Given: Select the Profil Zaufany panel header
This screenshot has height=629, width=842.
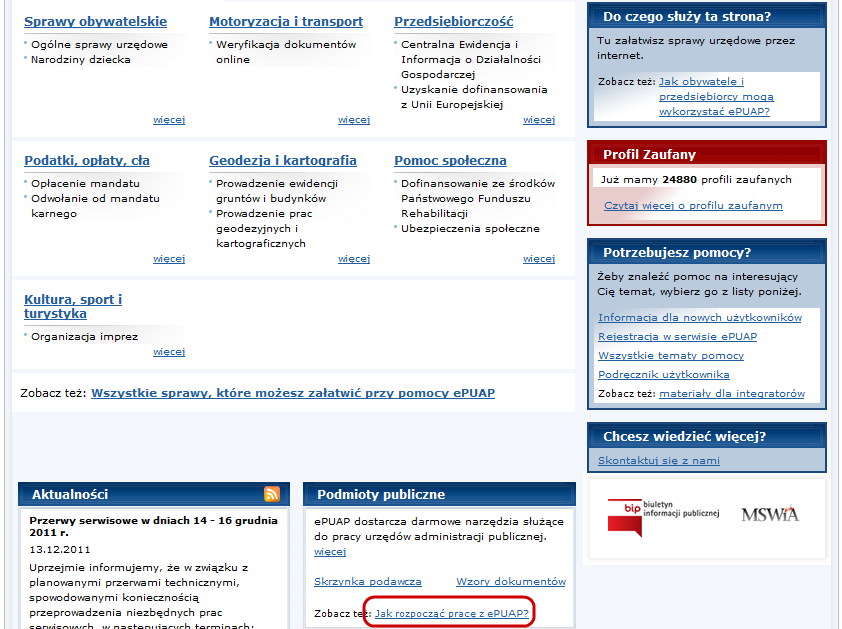Looking at the screenshot, I should (707, 154).
